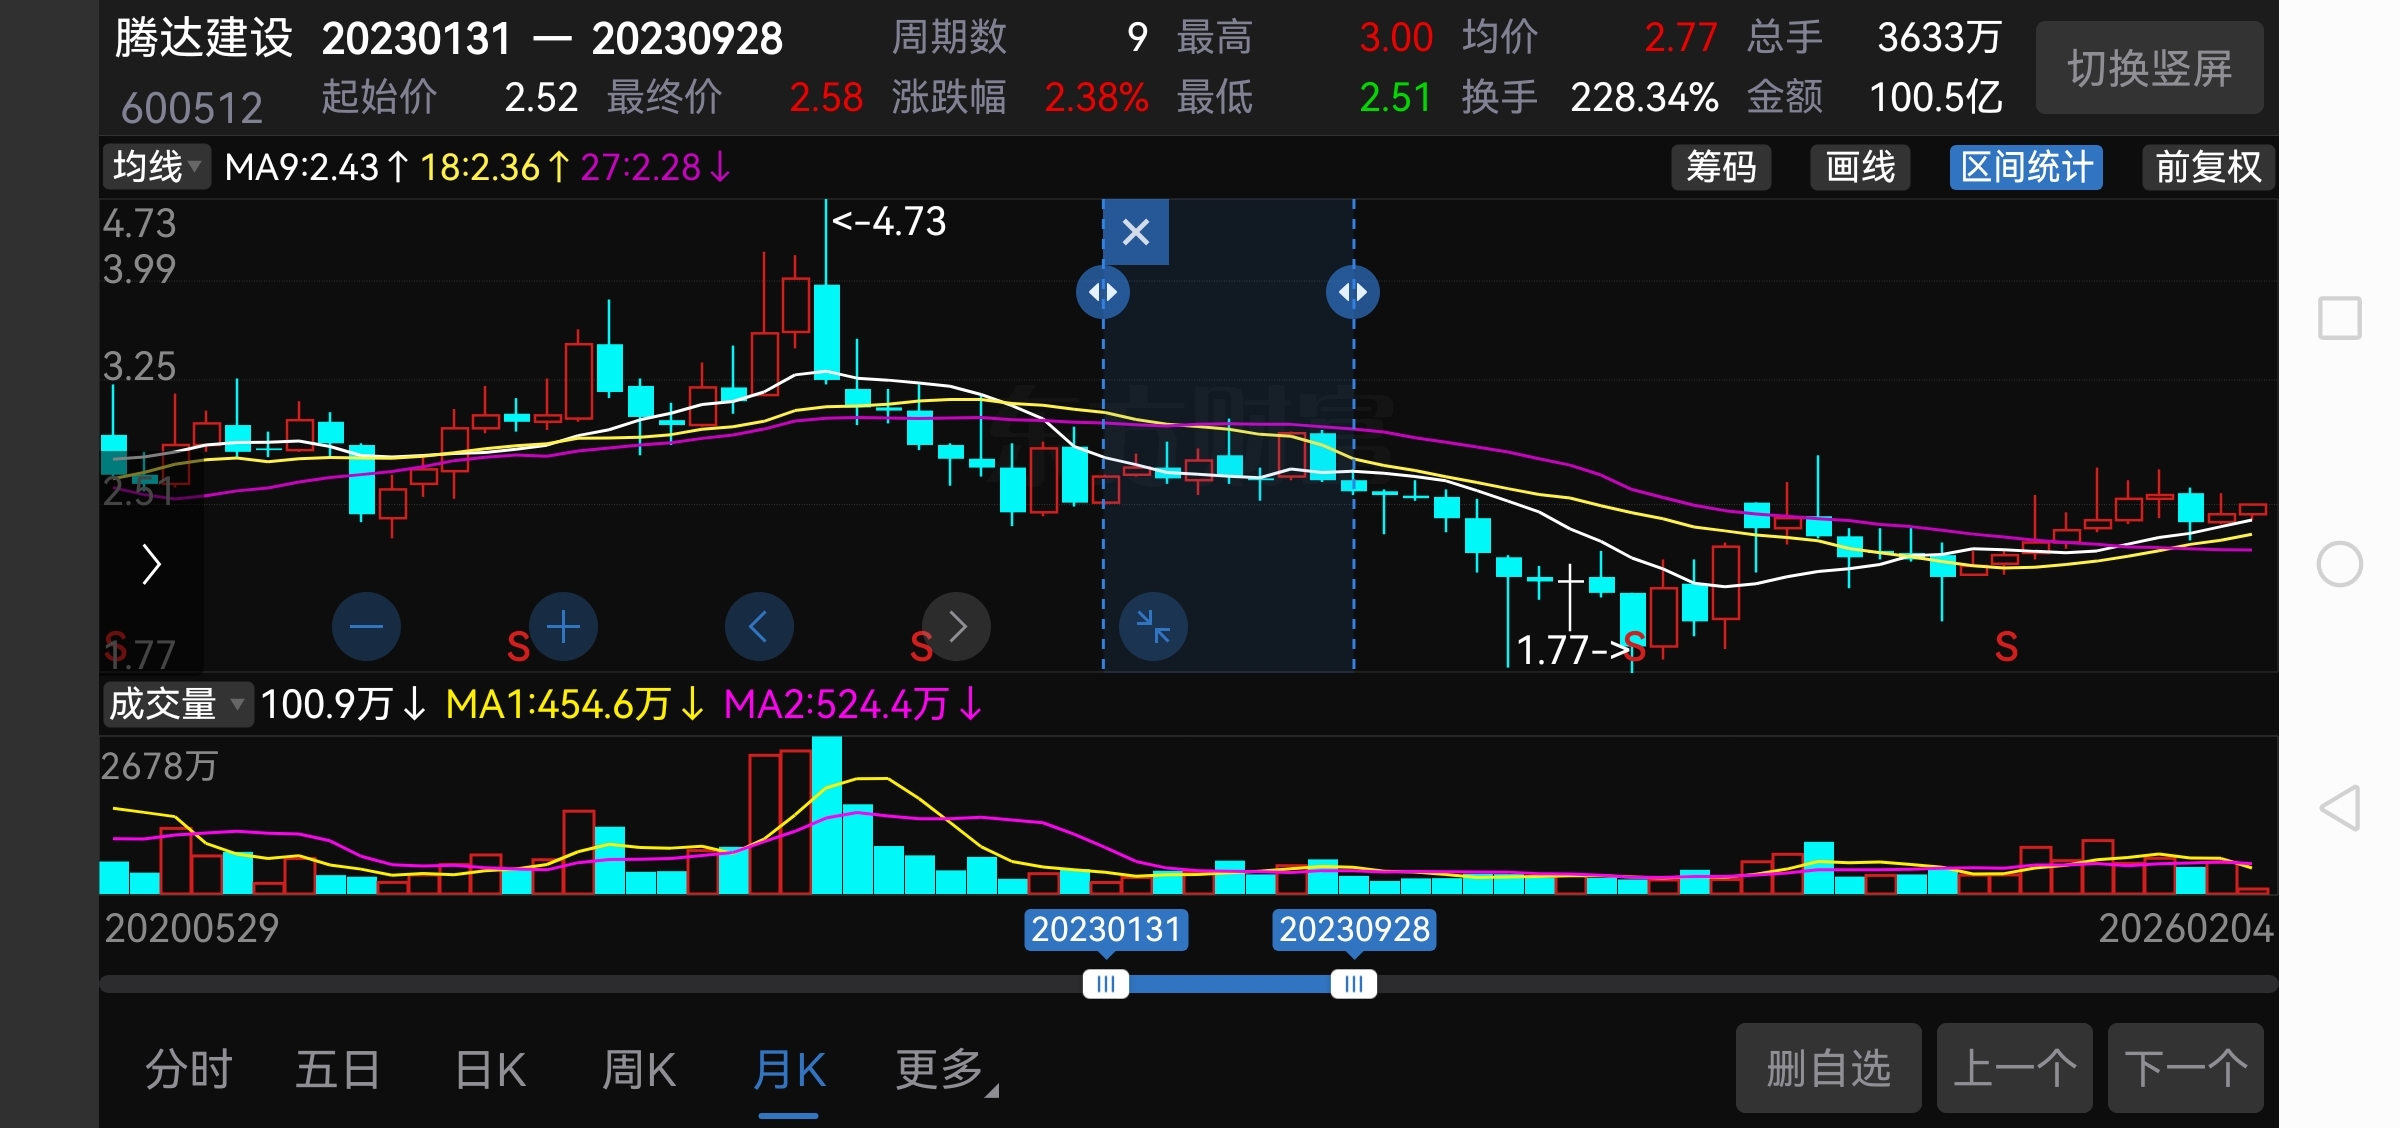Open 前复权 price adjustment selector
This screenshot has height=1128, width=2400.
2207,167
